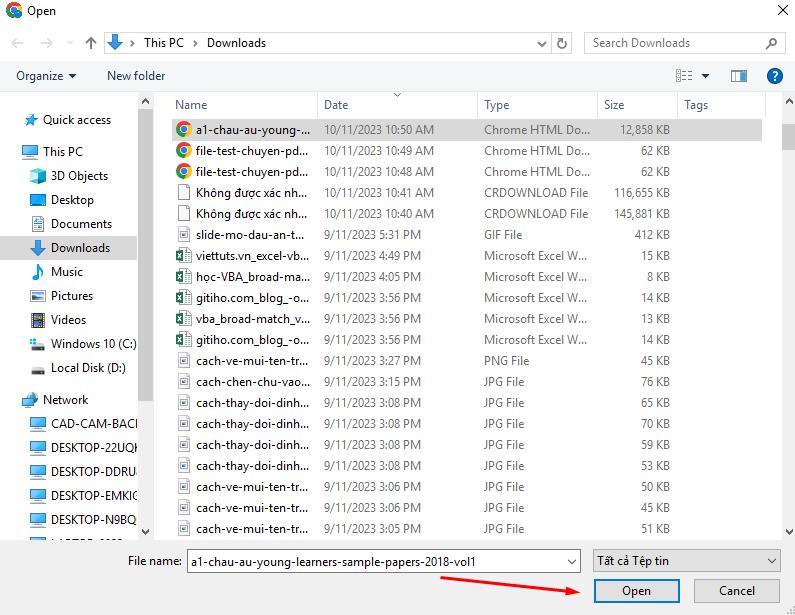The width and height of the screenshot is (795, 615).
Task: Select vba_broad-match_v Excel file
Action: (466, 319)
